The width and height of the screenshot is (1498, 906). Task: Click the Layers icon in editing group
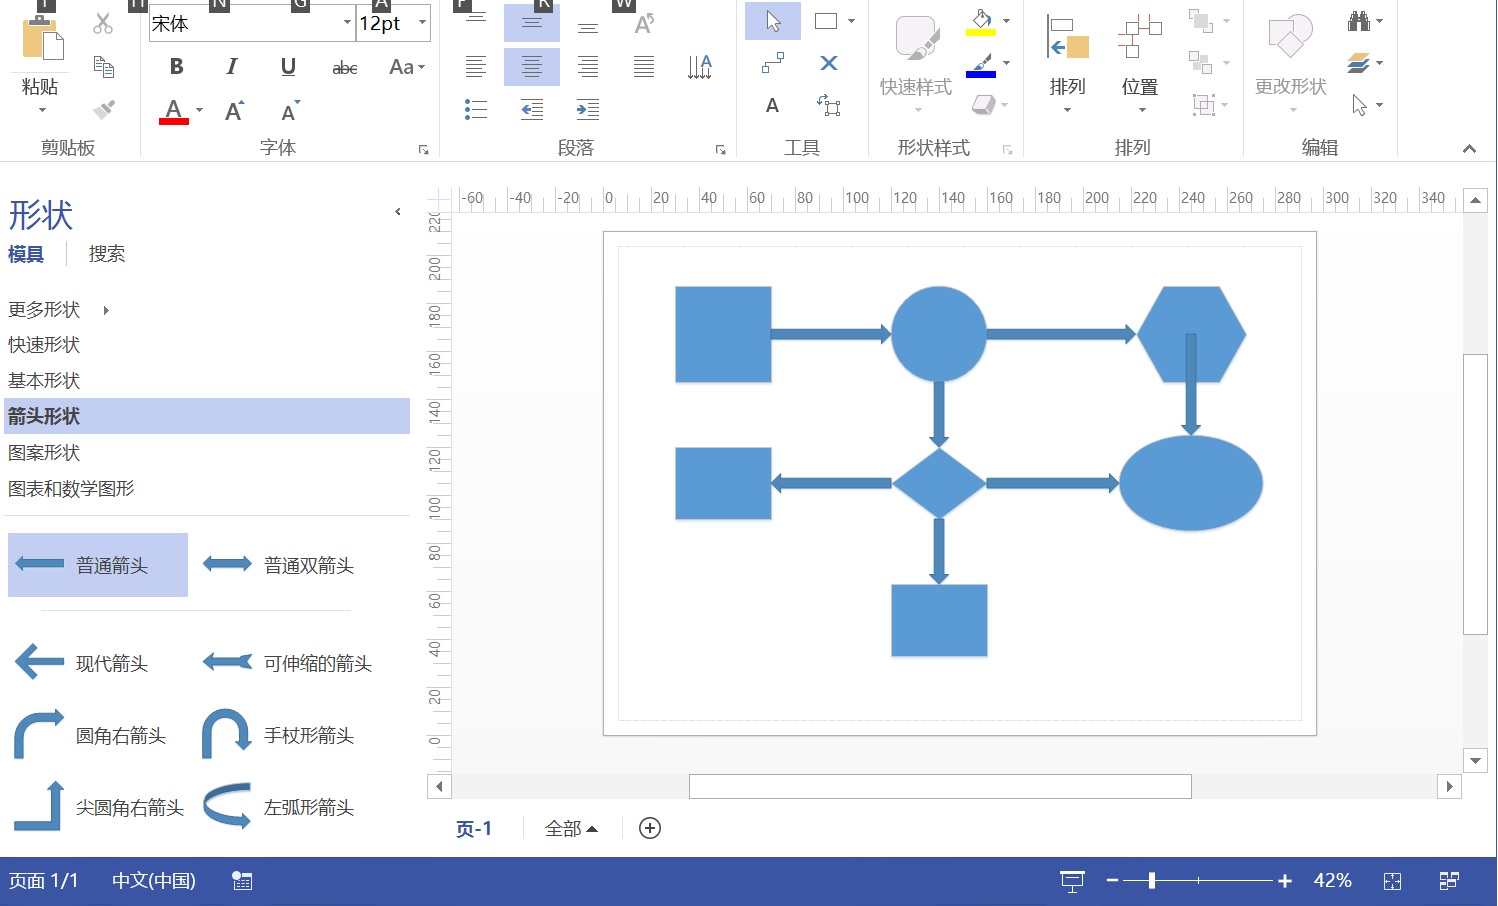(1358, 63)
